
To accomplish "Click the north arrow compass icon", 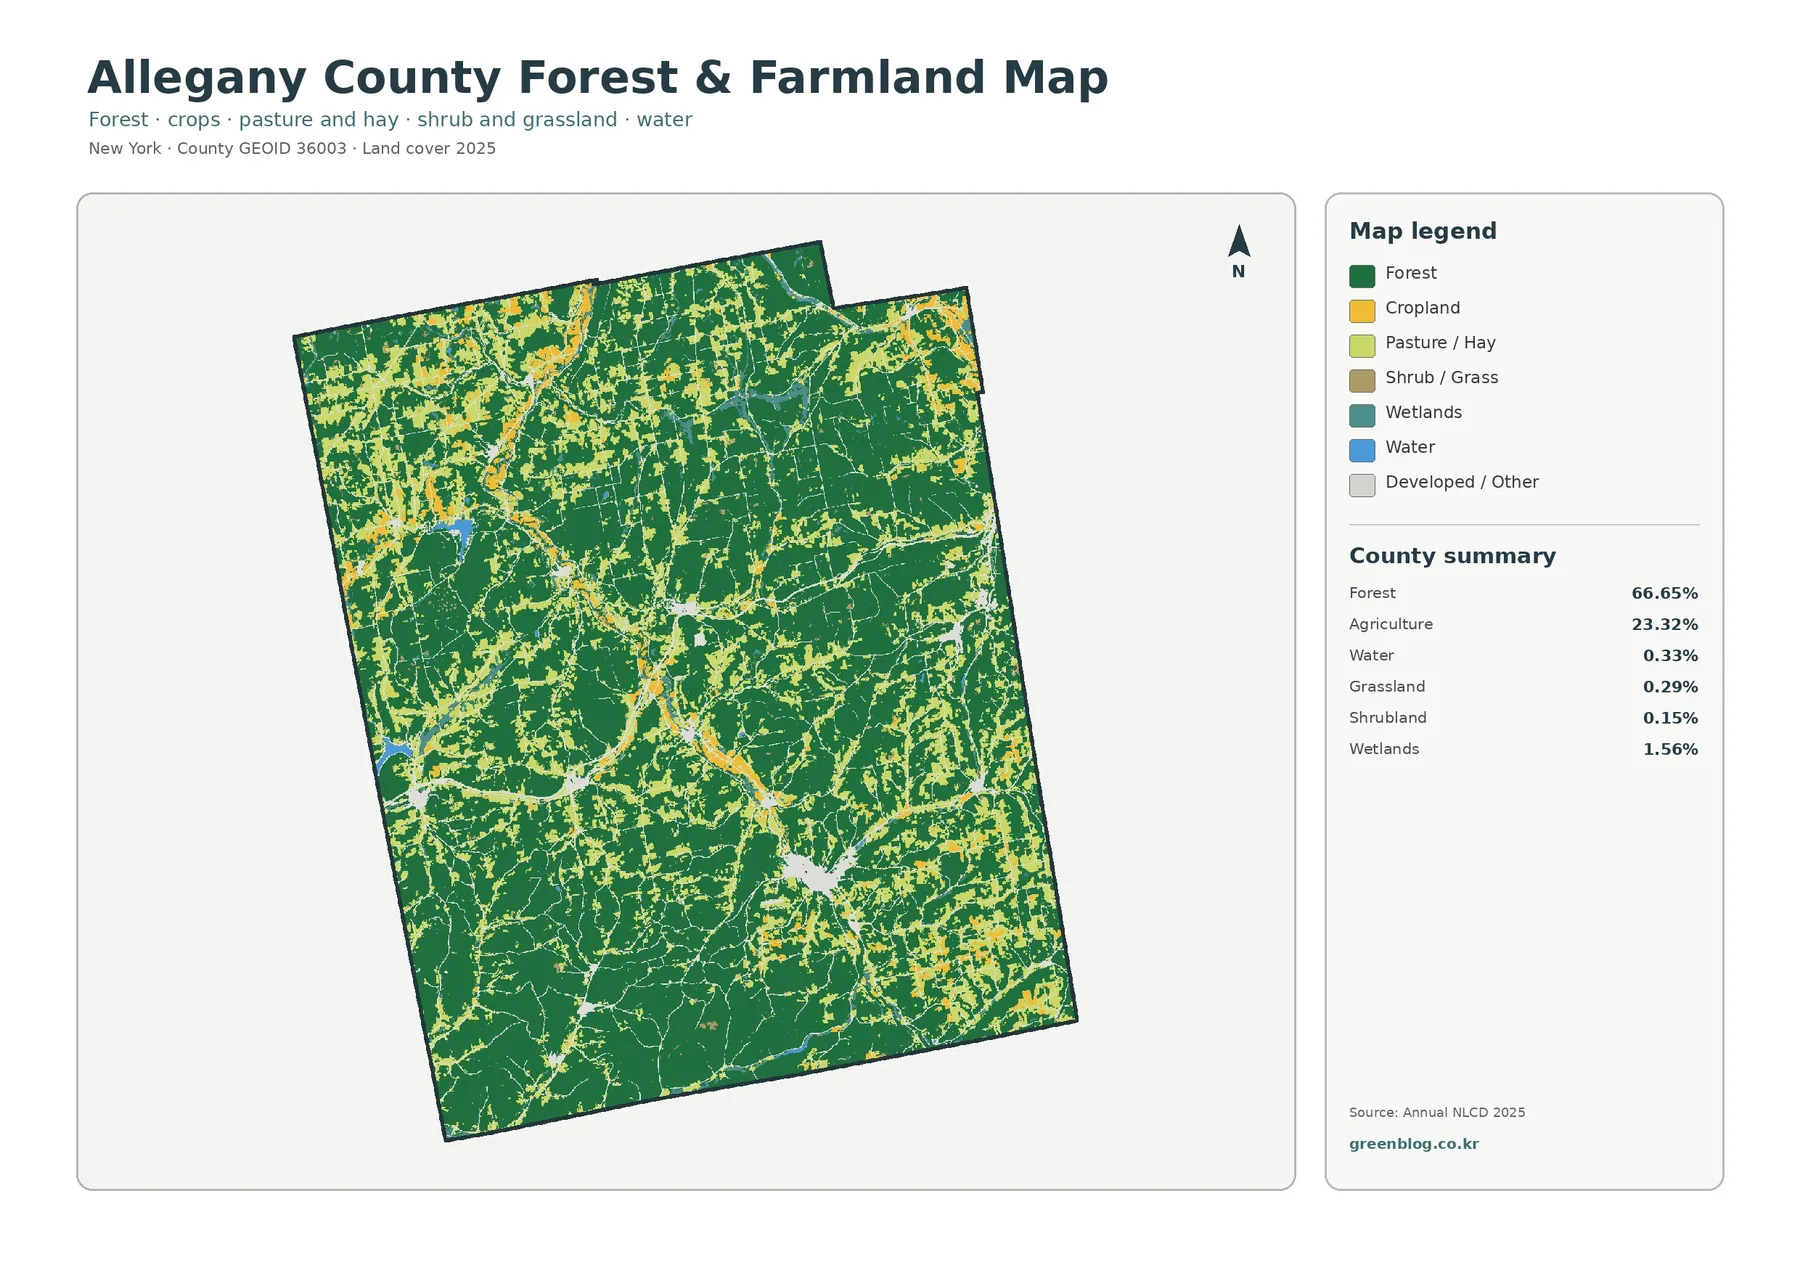I will click(x=1238, y=241).
